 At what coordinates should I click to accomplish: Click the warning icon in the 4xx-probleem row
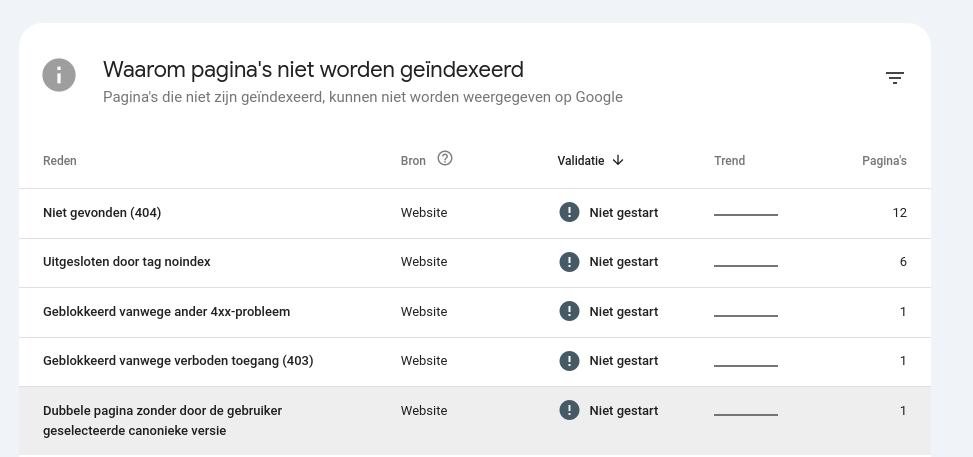tap(569, 311)
